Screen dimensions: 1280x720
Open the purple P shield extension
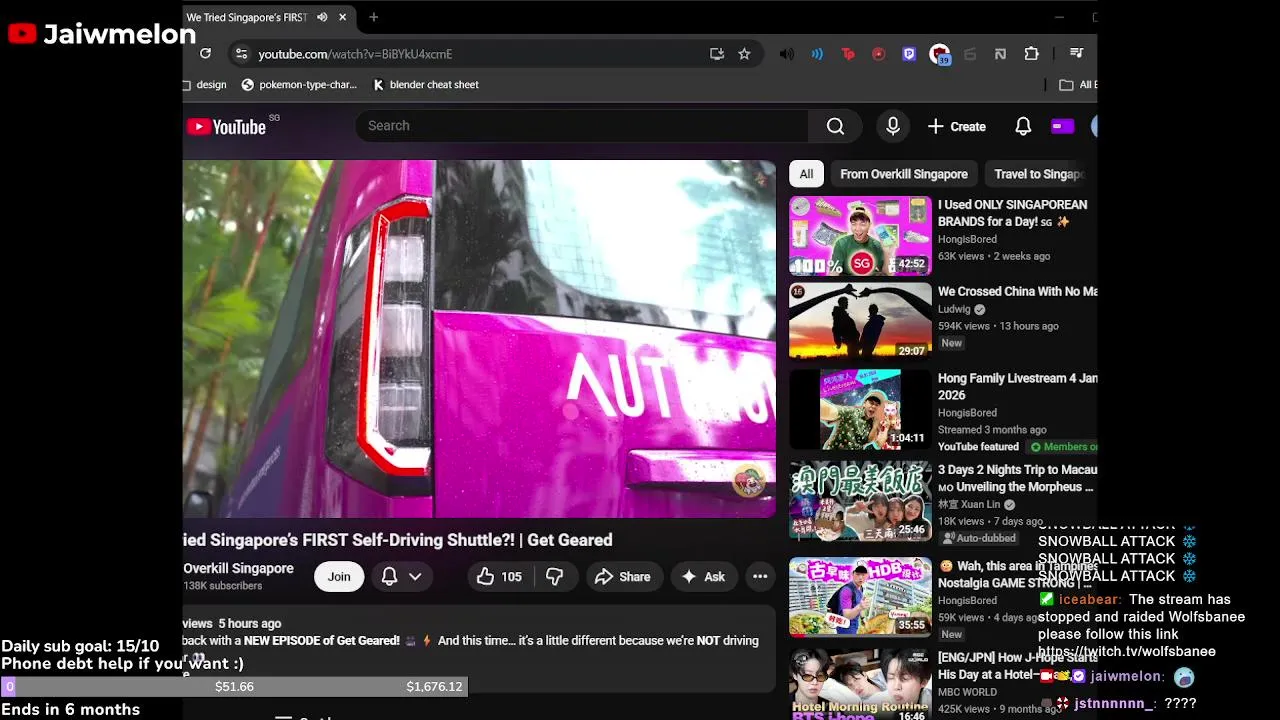pos(909,54)
